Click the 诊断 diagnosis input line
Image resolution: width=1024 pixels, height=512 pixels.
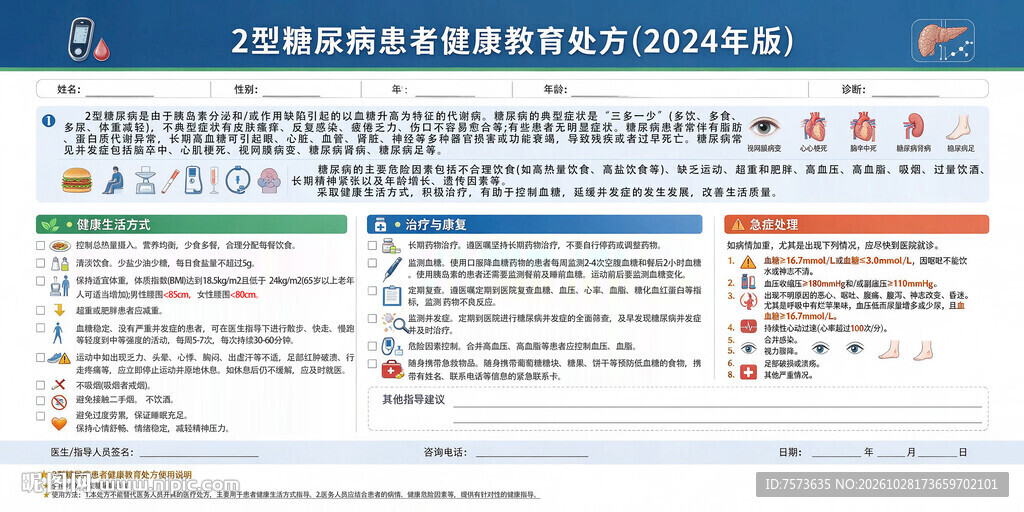click(x=905, y=95)
